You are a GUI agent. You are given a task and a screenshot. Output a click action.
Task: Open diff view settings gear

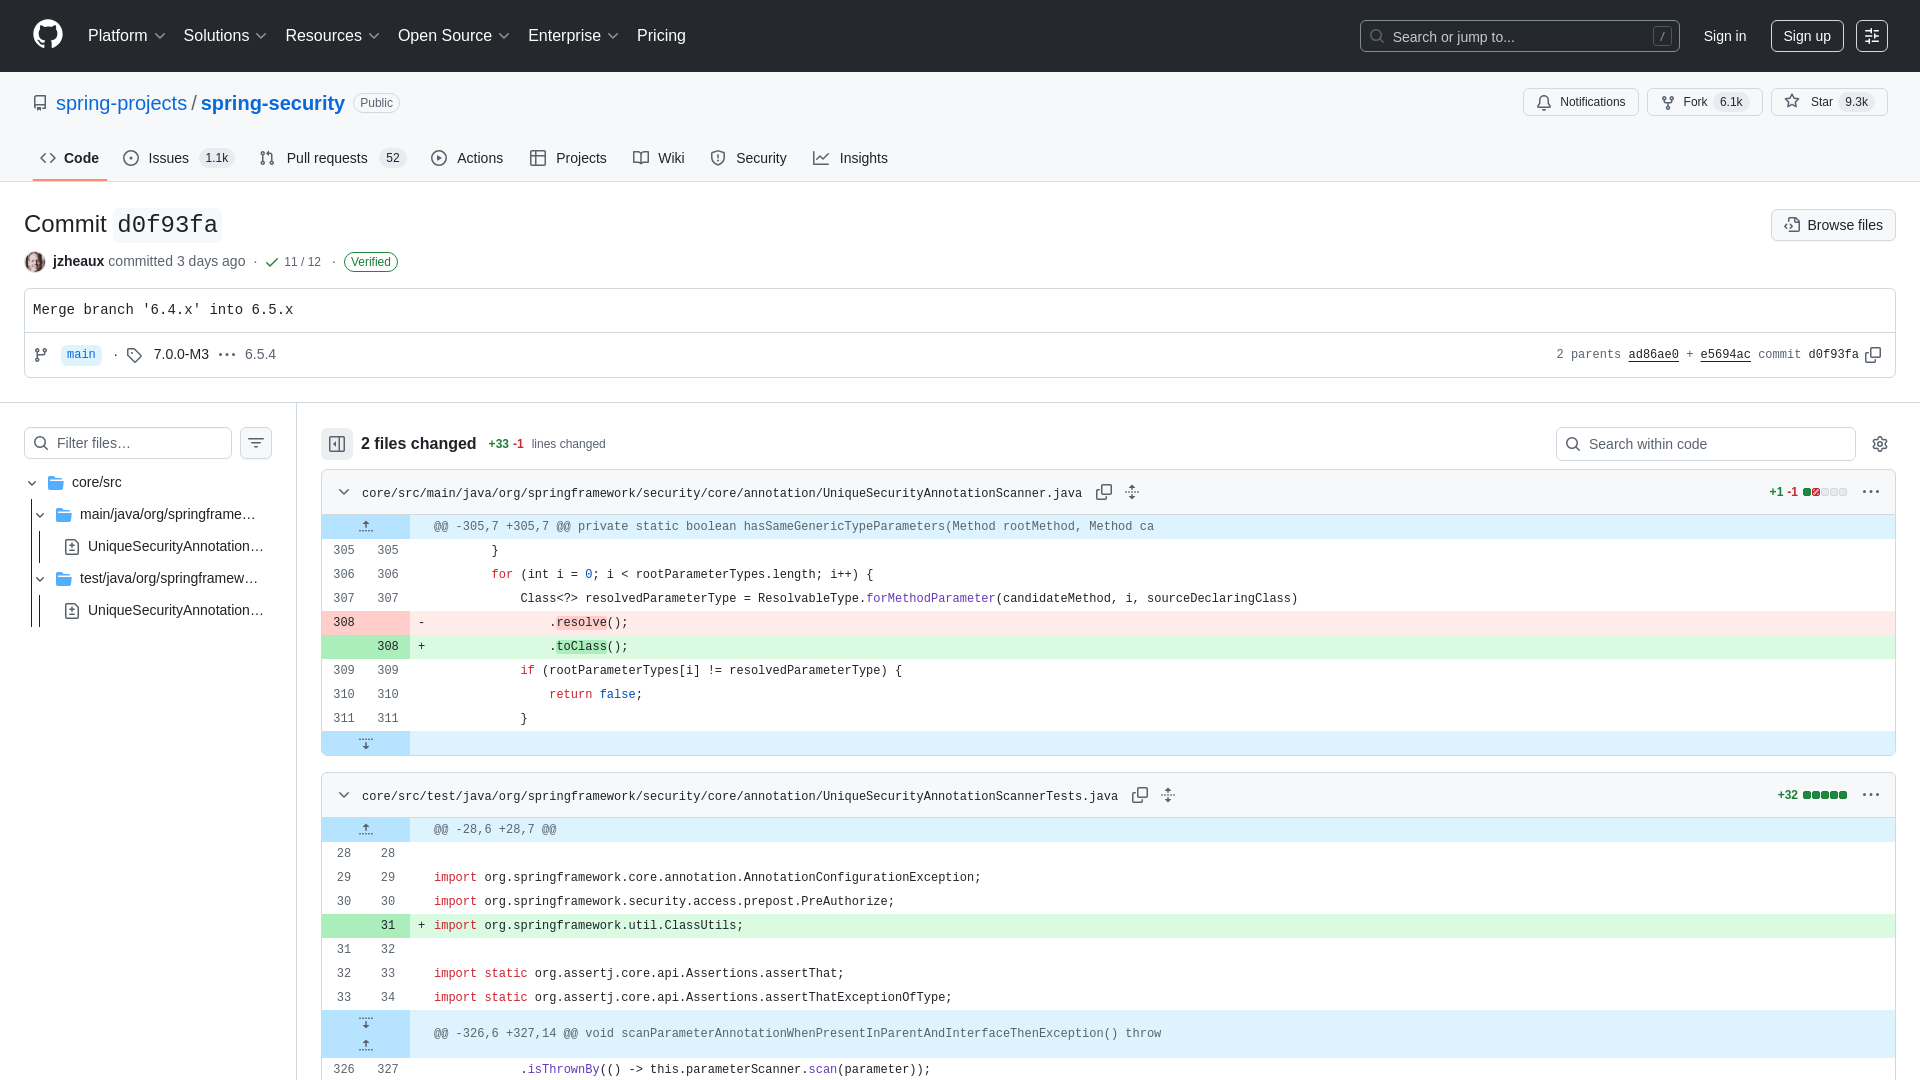point(1880,444)
